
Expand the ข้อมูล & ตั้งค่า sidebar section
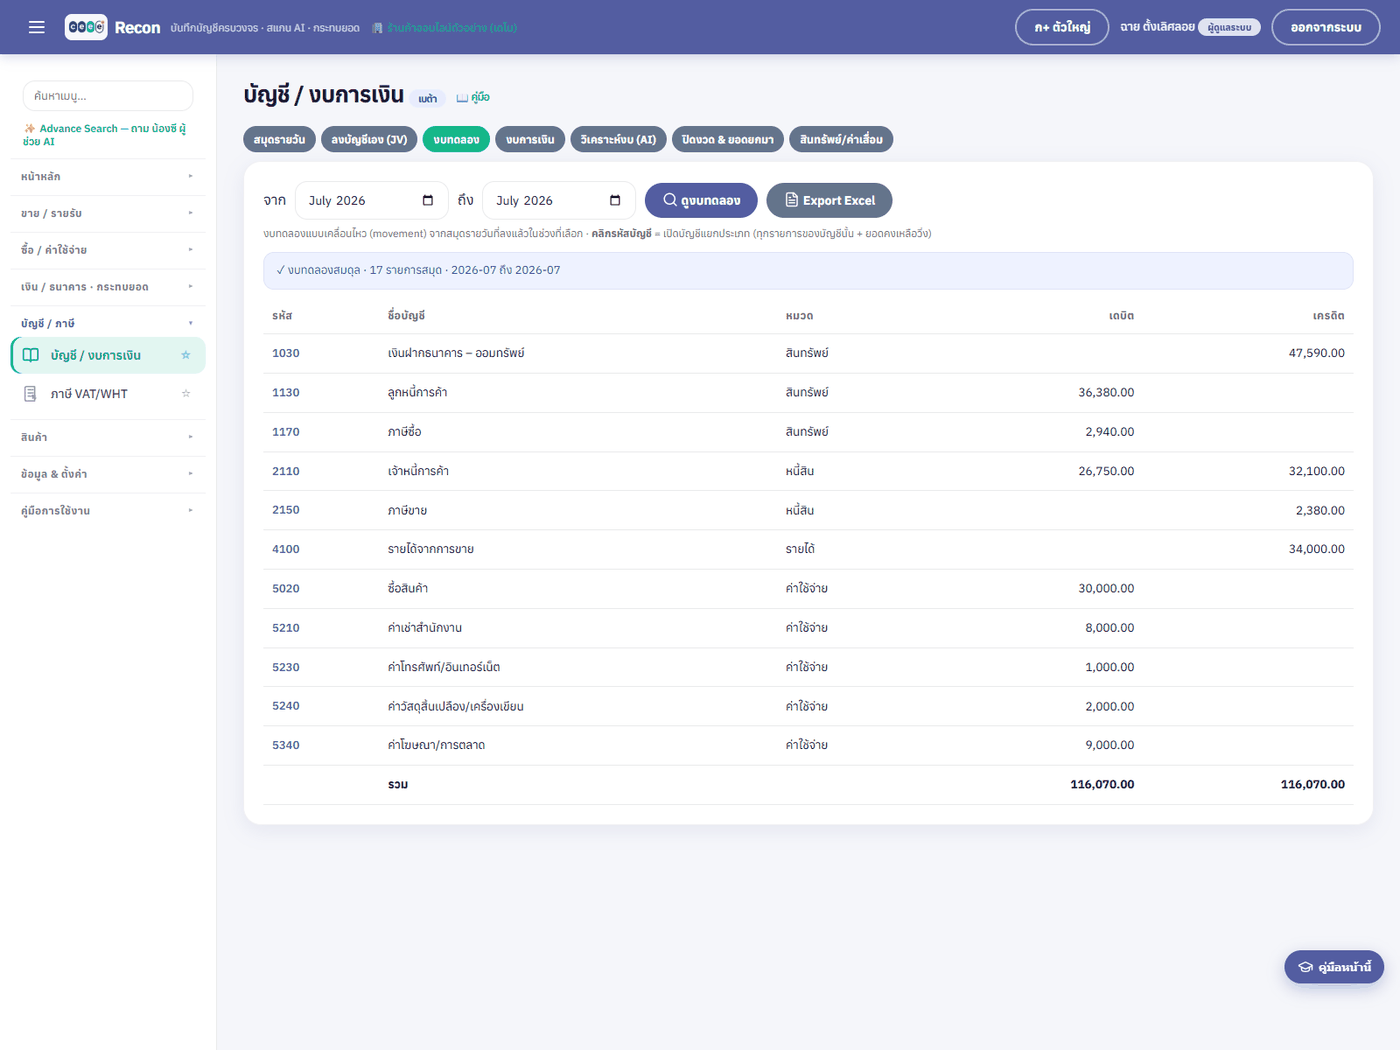(x=108, y=474)
